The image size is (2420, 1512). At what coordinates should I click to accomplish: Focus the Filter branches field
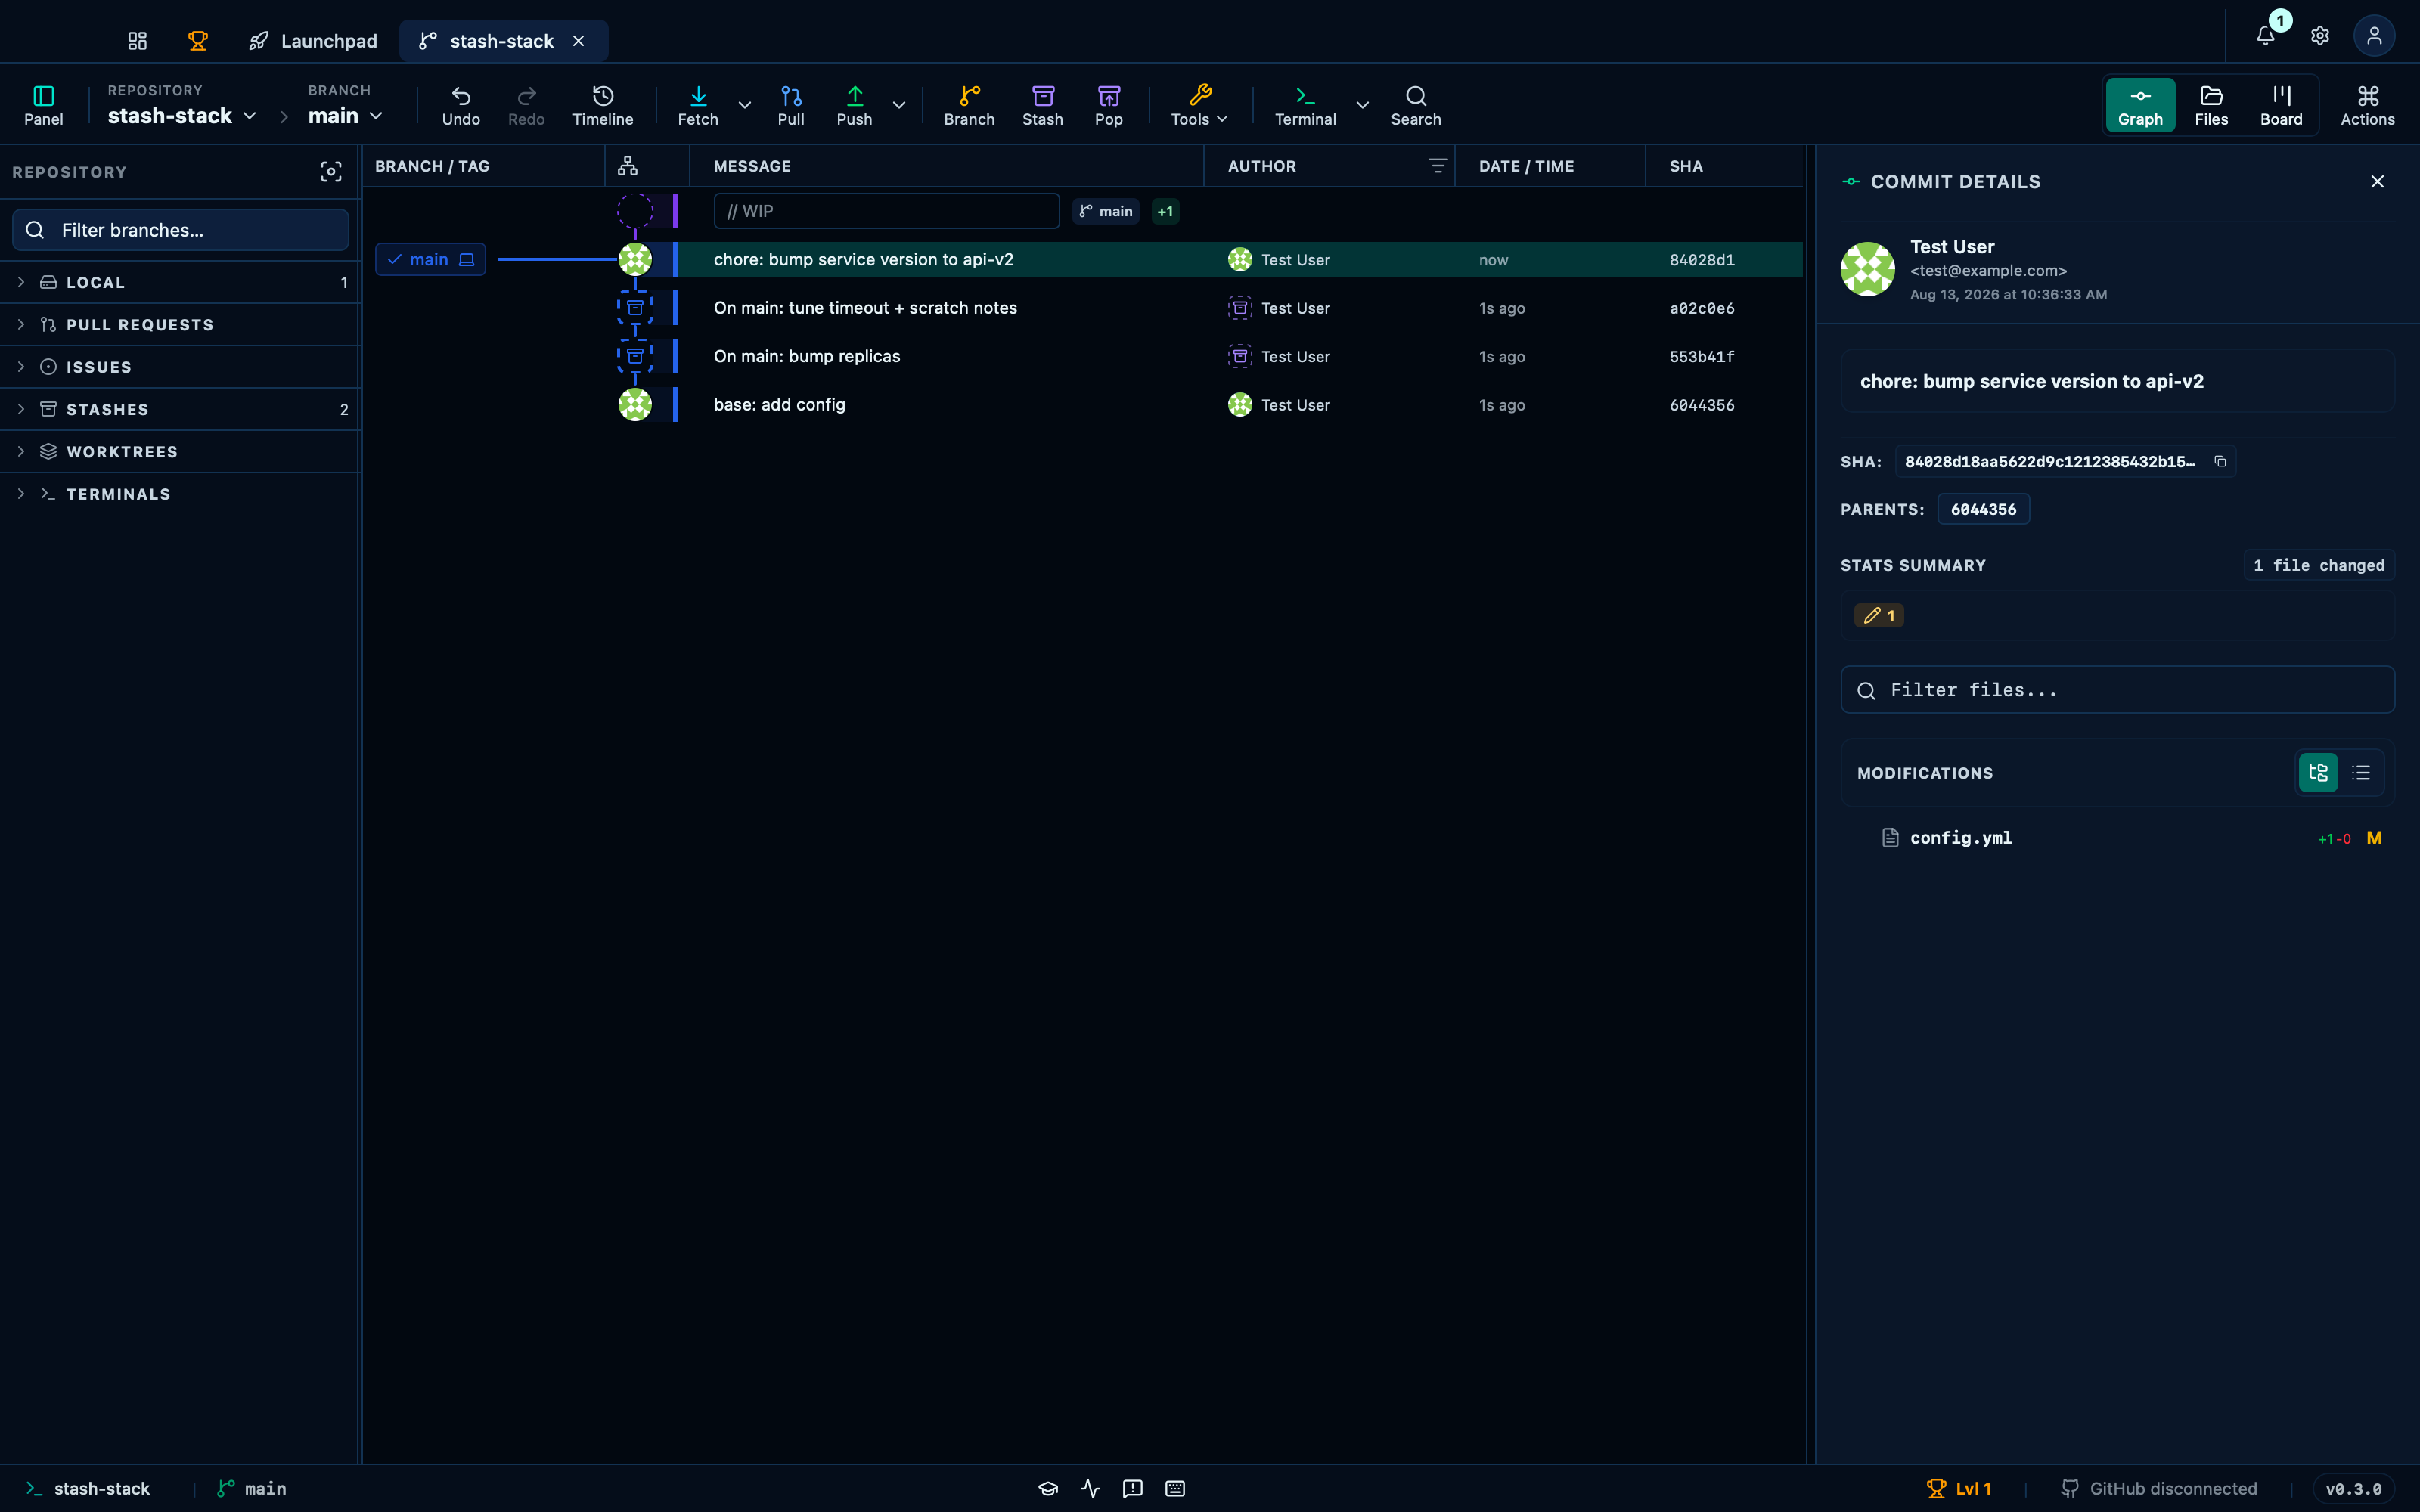(181, 230)
